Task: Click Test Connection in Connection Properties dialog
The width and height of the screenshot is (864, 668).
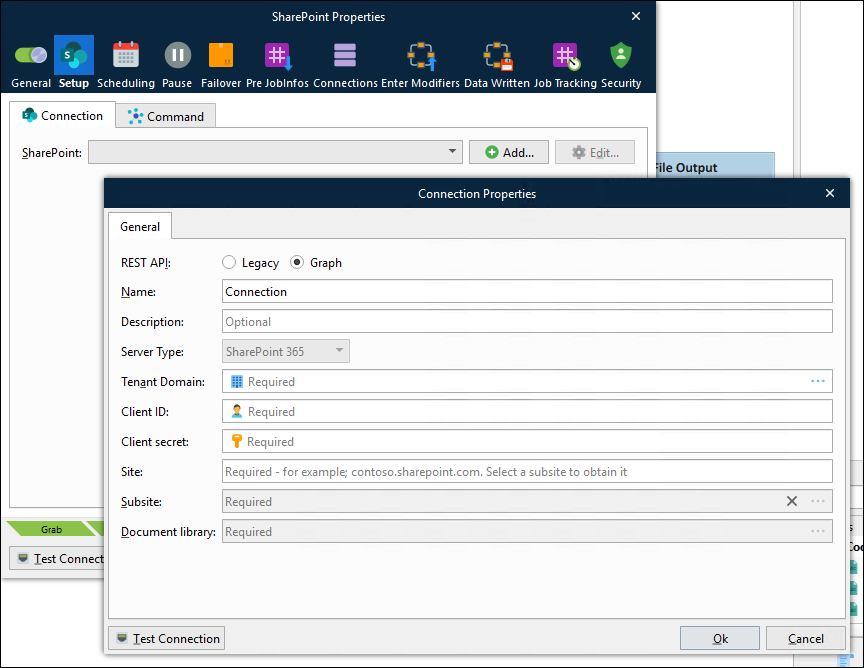Action: pyautogui.click(x=166, y=638)
